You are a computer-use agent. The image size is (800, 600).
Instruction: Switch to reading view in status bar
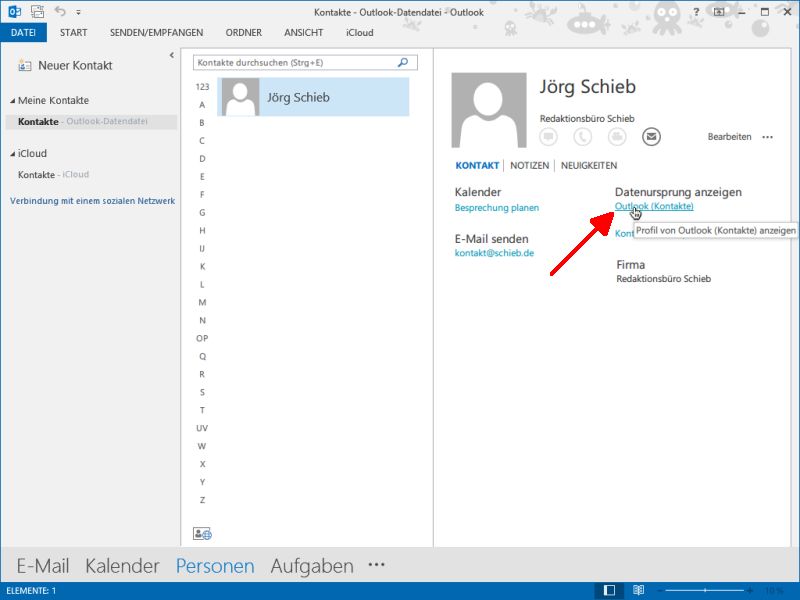tap(638, 590)
